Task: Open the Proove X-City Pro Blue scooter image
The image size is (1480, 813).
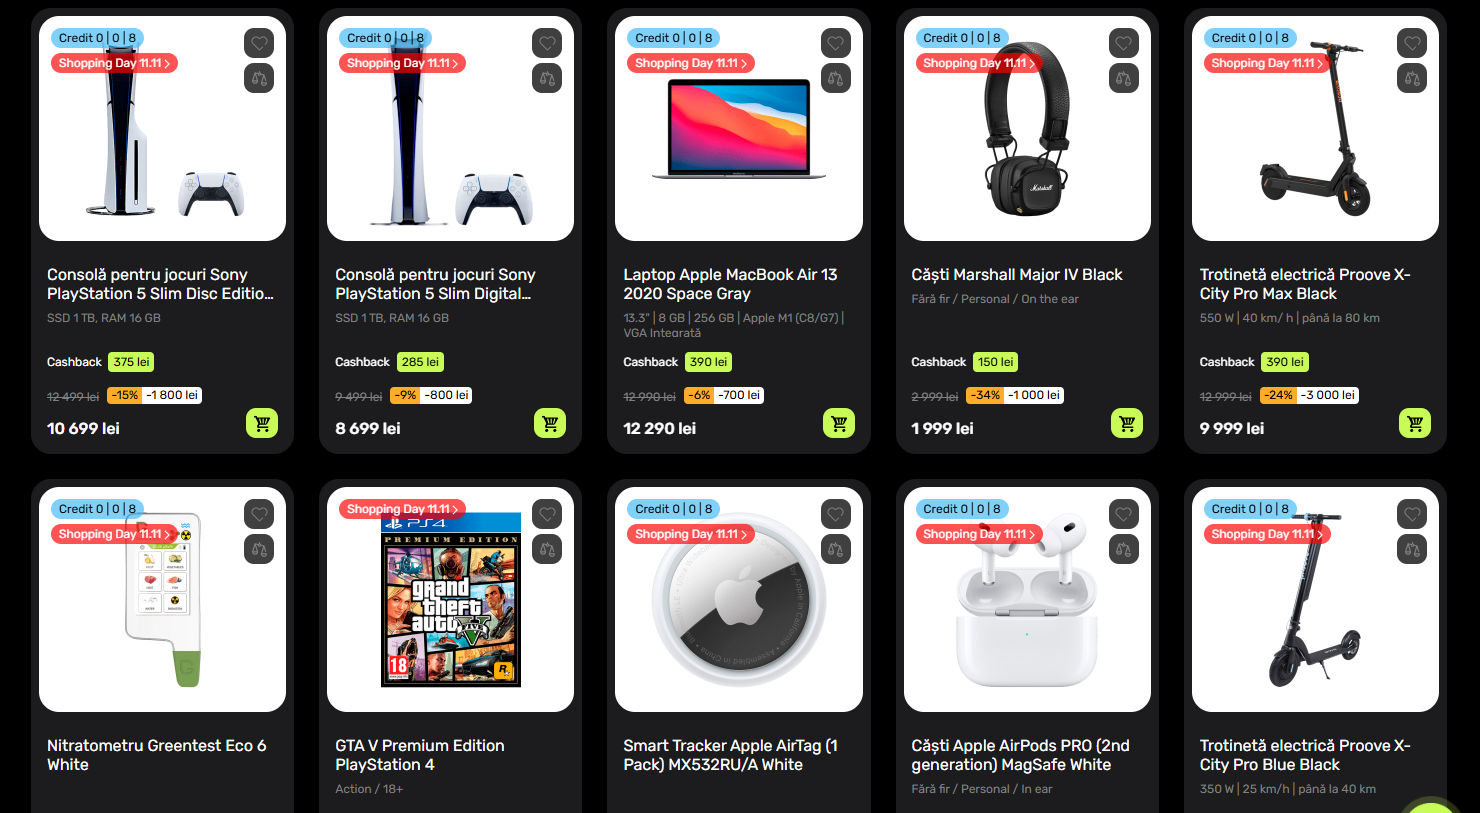Action: pyautogui.click(x=1314, y=600)
